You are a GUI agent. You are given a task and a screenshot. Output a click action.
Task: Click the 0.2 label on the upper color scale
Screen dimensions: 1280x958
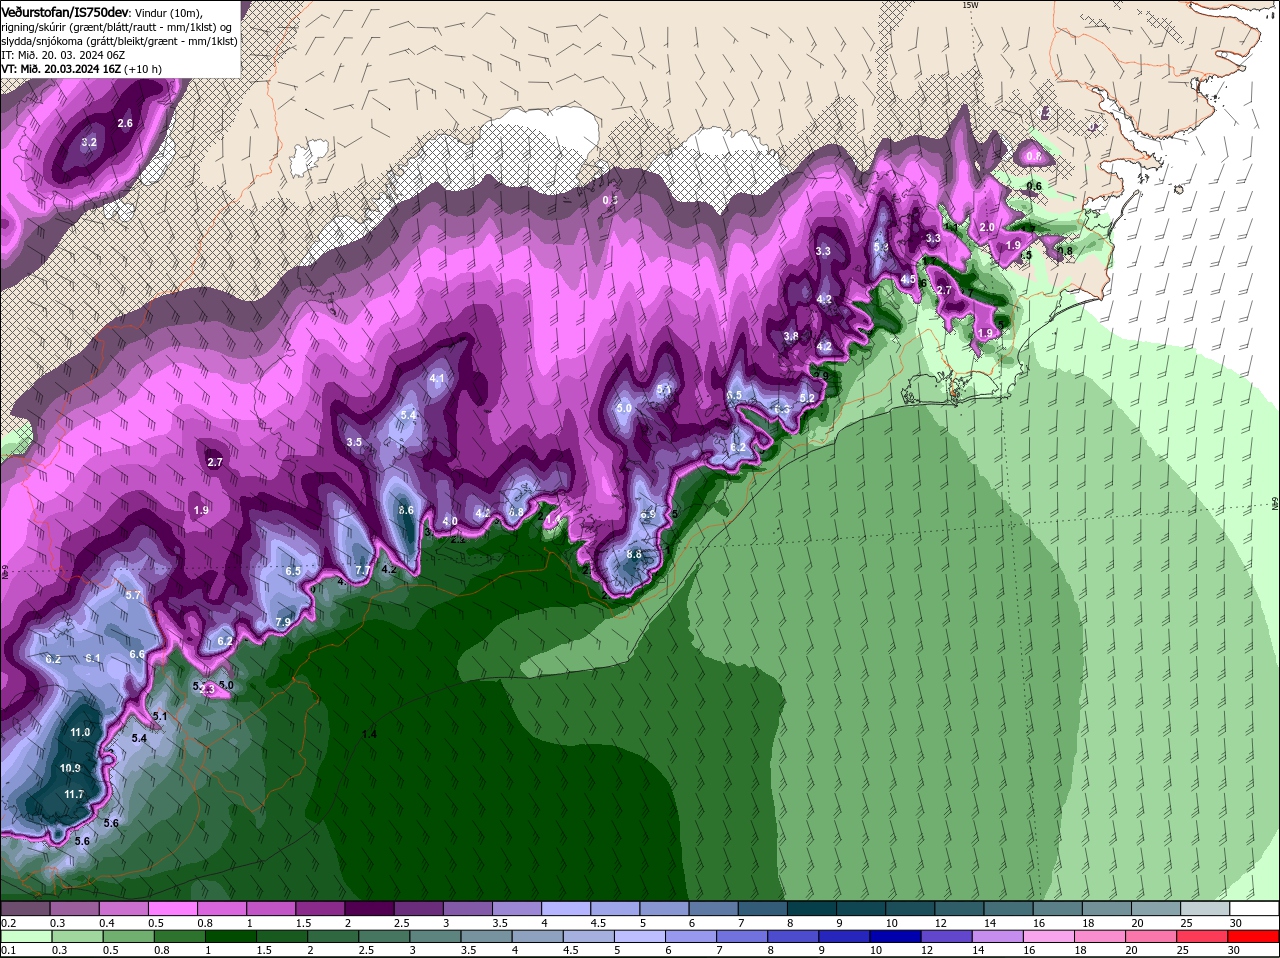[x=8, y=922]
